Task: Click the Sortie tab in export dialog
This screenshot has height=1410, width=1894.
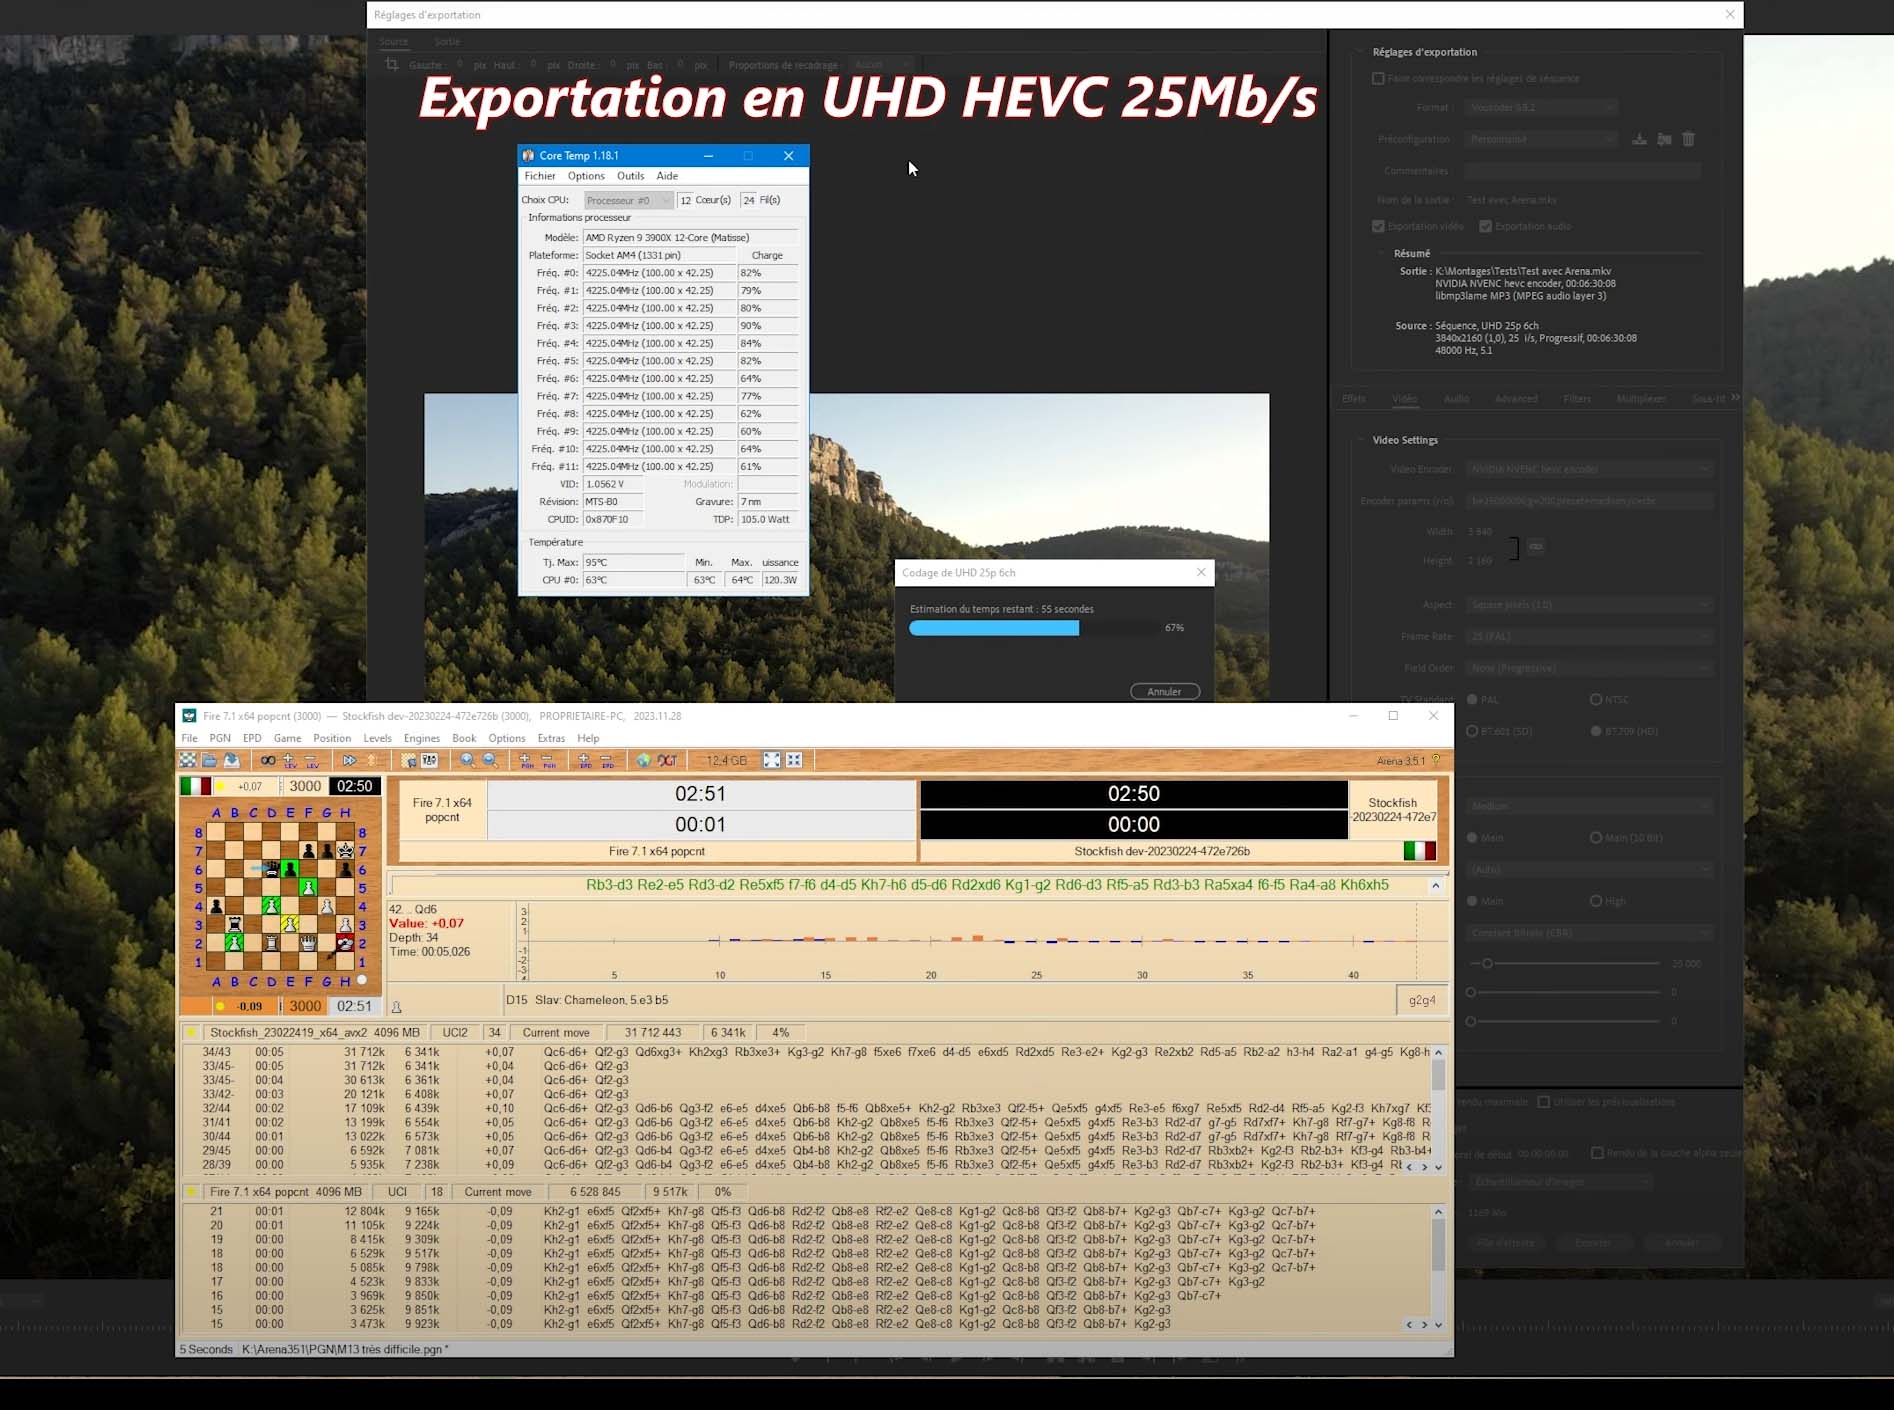Action: click(x=447, y=41)
